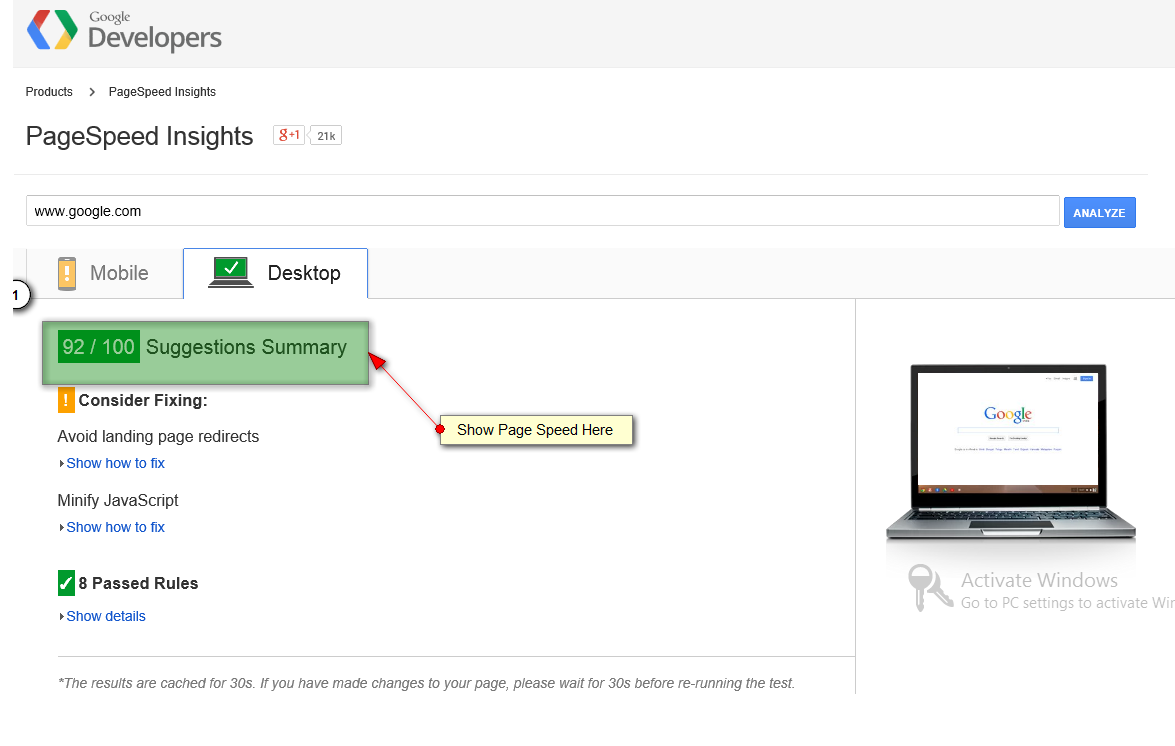Select the Desktop tab

(275, 273)
